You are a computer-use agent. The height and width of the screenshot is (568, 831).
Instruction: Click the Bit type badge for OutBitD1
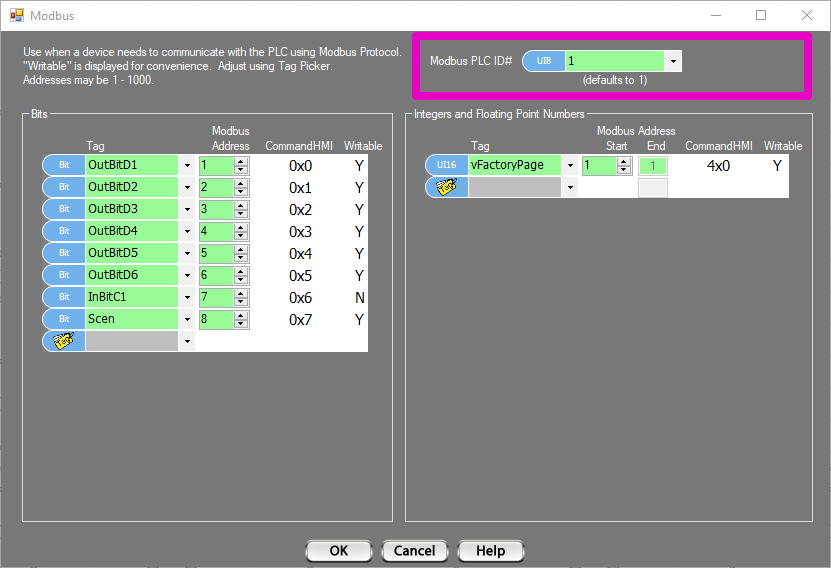[x=63, y=165]
